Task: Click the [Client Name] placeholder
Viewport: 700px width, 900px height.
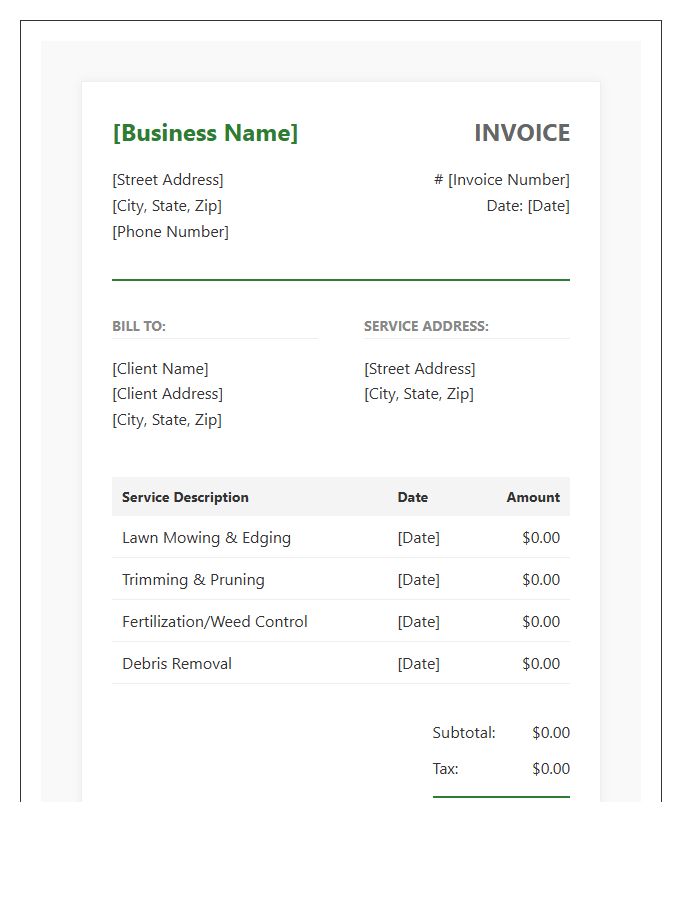Action: coord(160,368)
